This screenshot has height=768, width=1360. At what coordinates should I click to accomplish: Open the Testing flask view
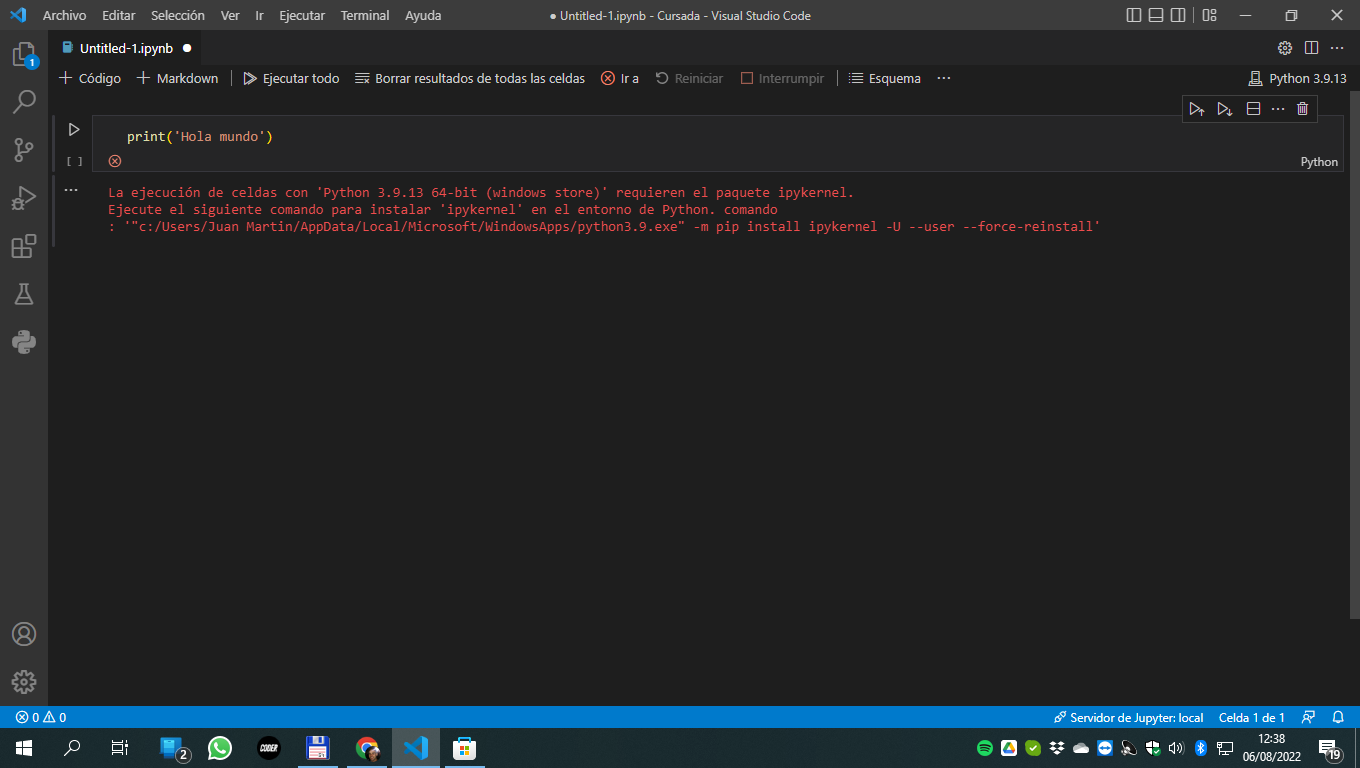click(24, 294)
